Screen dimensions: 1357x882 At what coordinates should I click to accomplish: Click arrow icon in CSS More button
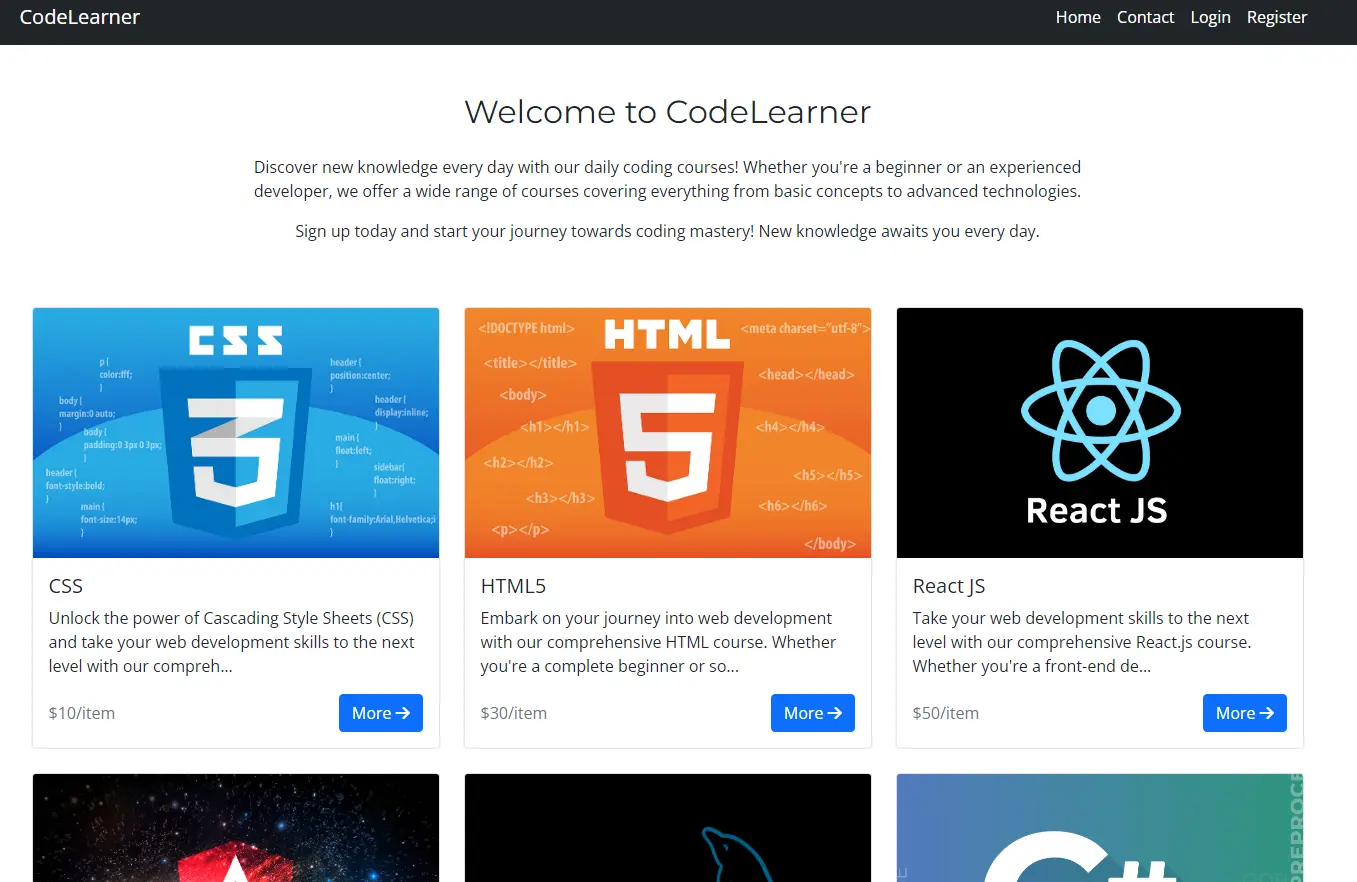(x=403, y=713)
